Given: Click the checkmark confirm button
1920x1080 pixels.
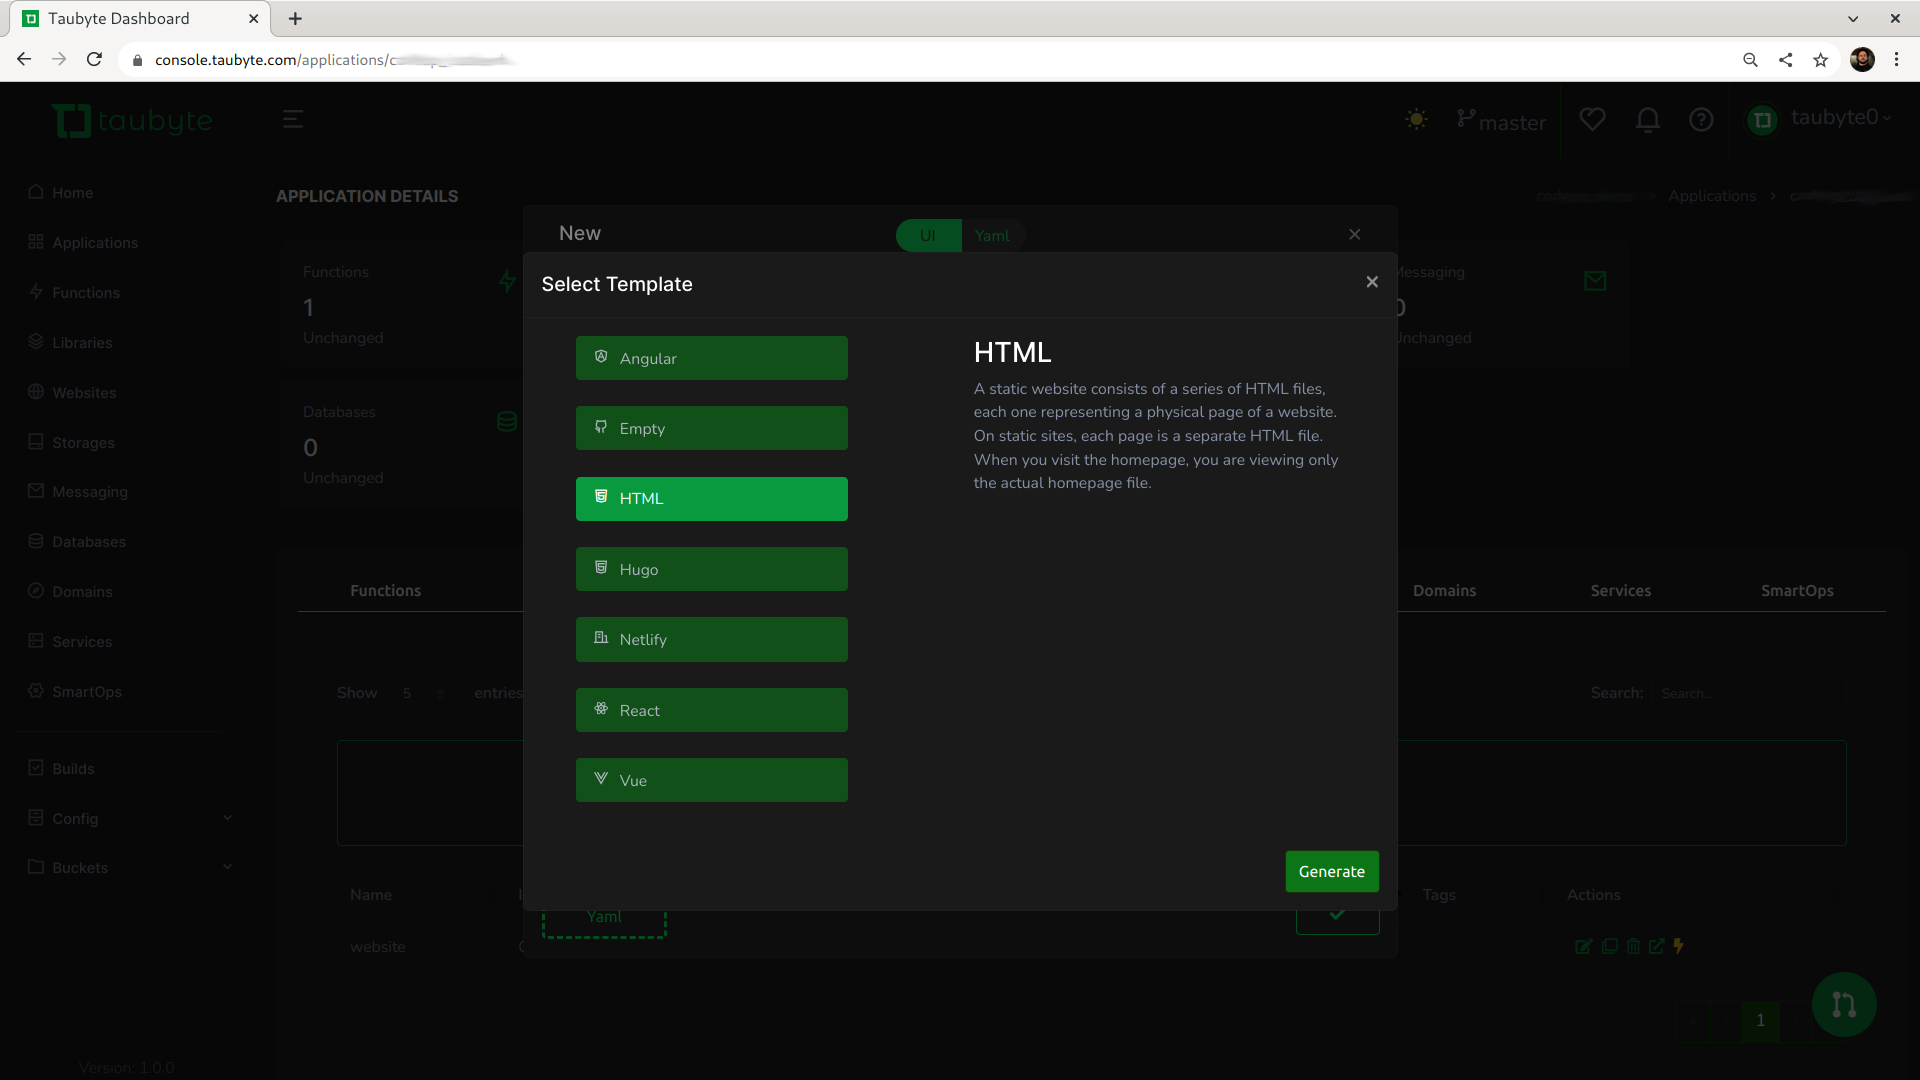Looking at the screenshot, I should (x=1337, y=919).
